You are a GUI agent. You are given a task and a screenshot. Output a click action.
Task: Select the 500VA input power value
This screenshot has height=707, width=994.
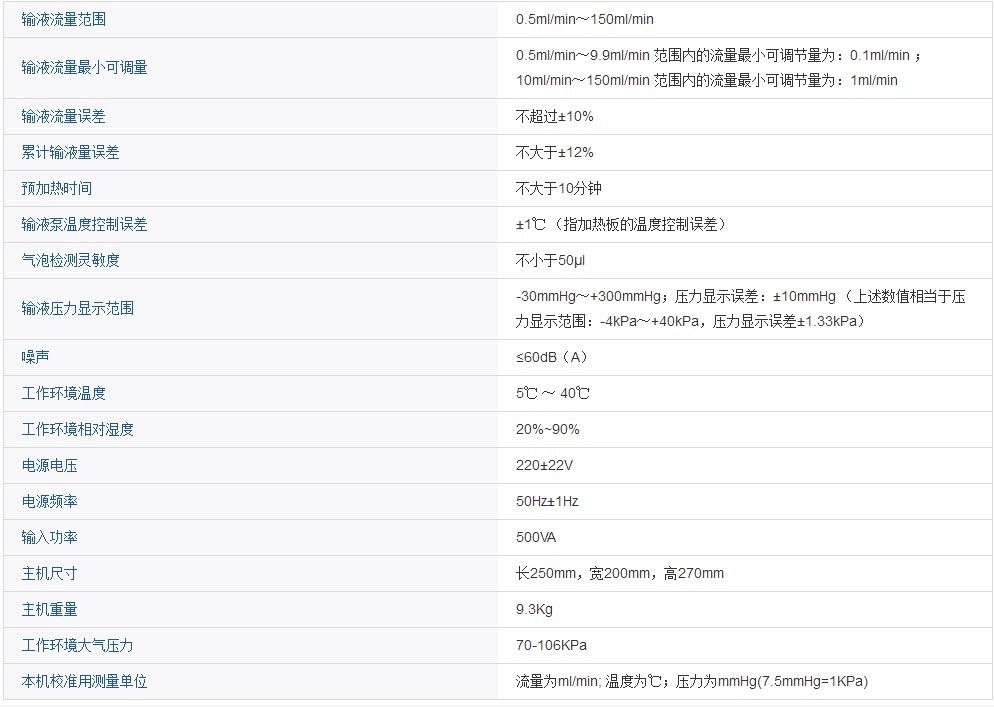536,537
